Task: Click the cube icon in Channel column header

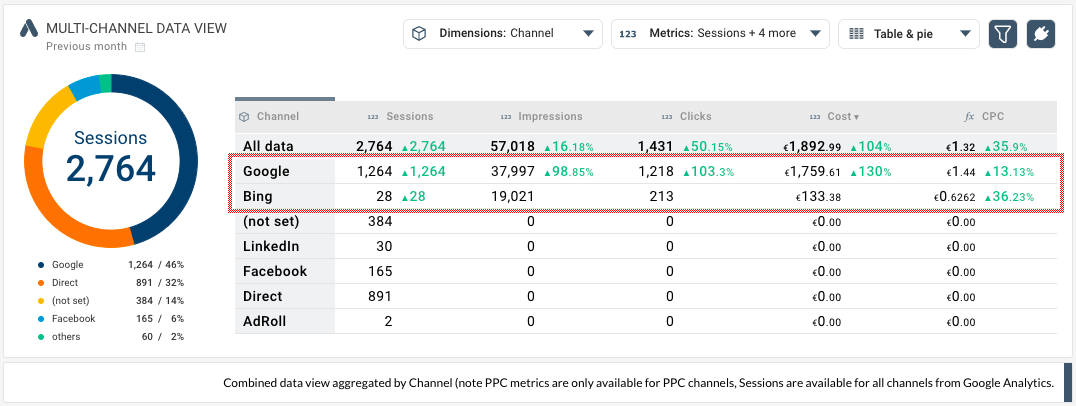Action: [x=244, y=117]
